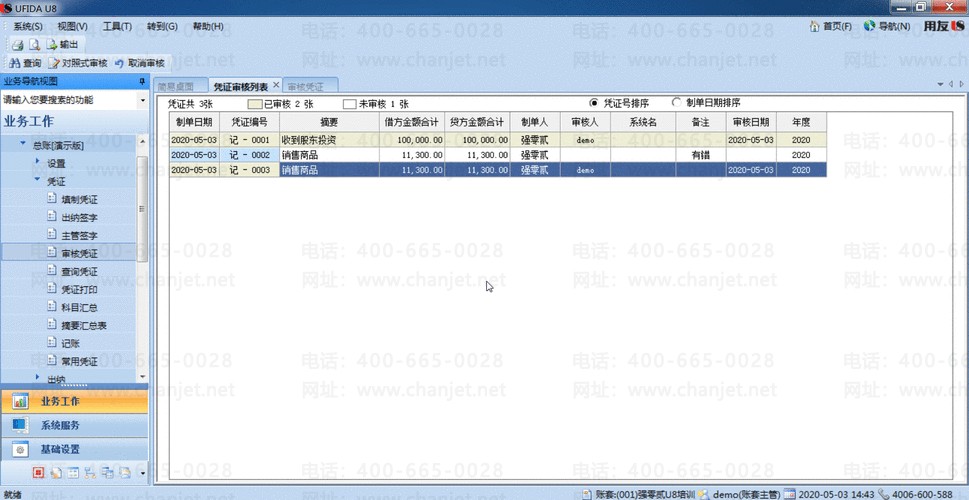Viewport: 969px width, 500px height.
Task: Click the red square icon at the sidebar bottom
Action: (38, 473)
